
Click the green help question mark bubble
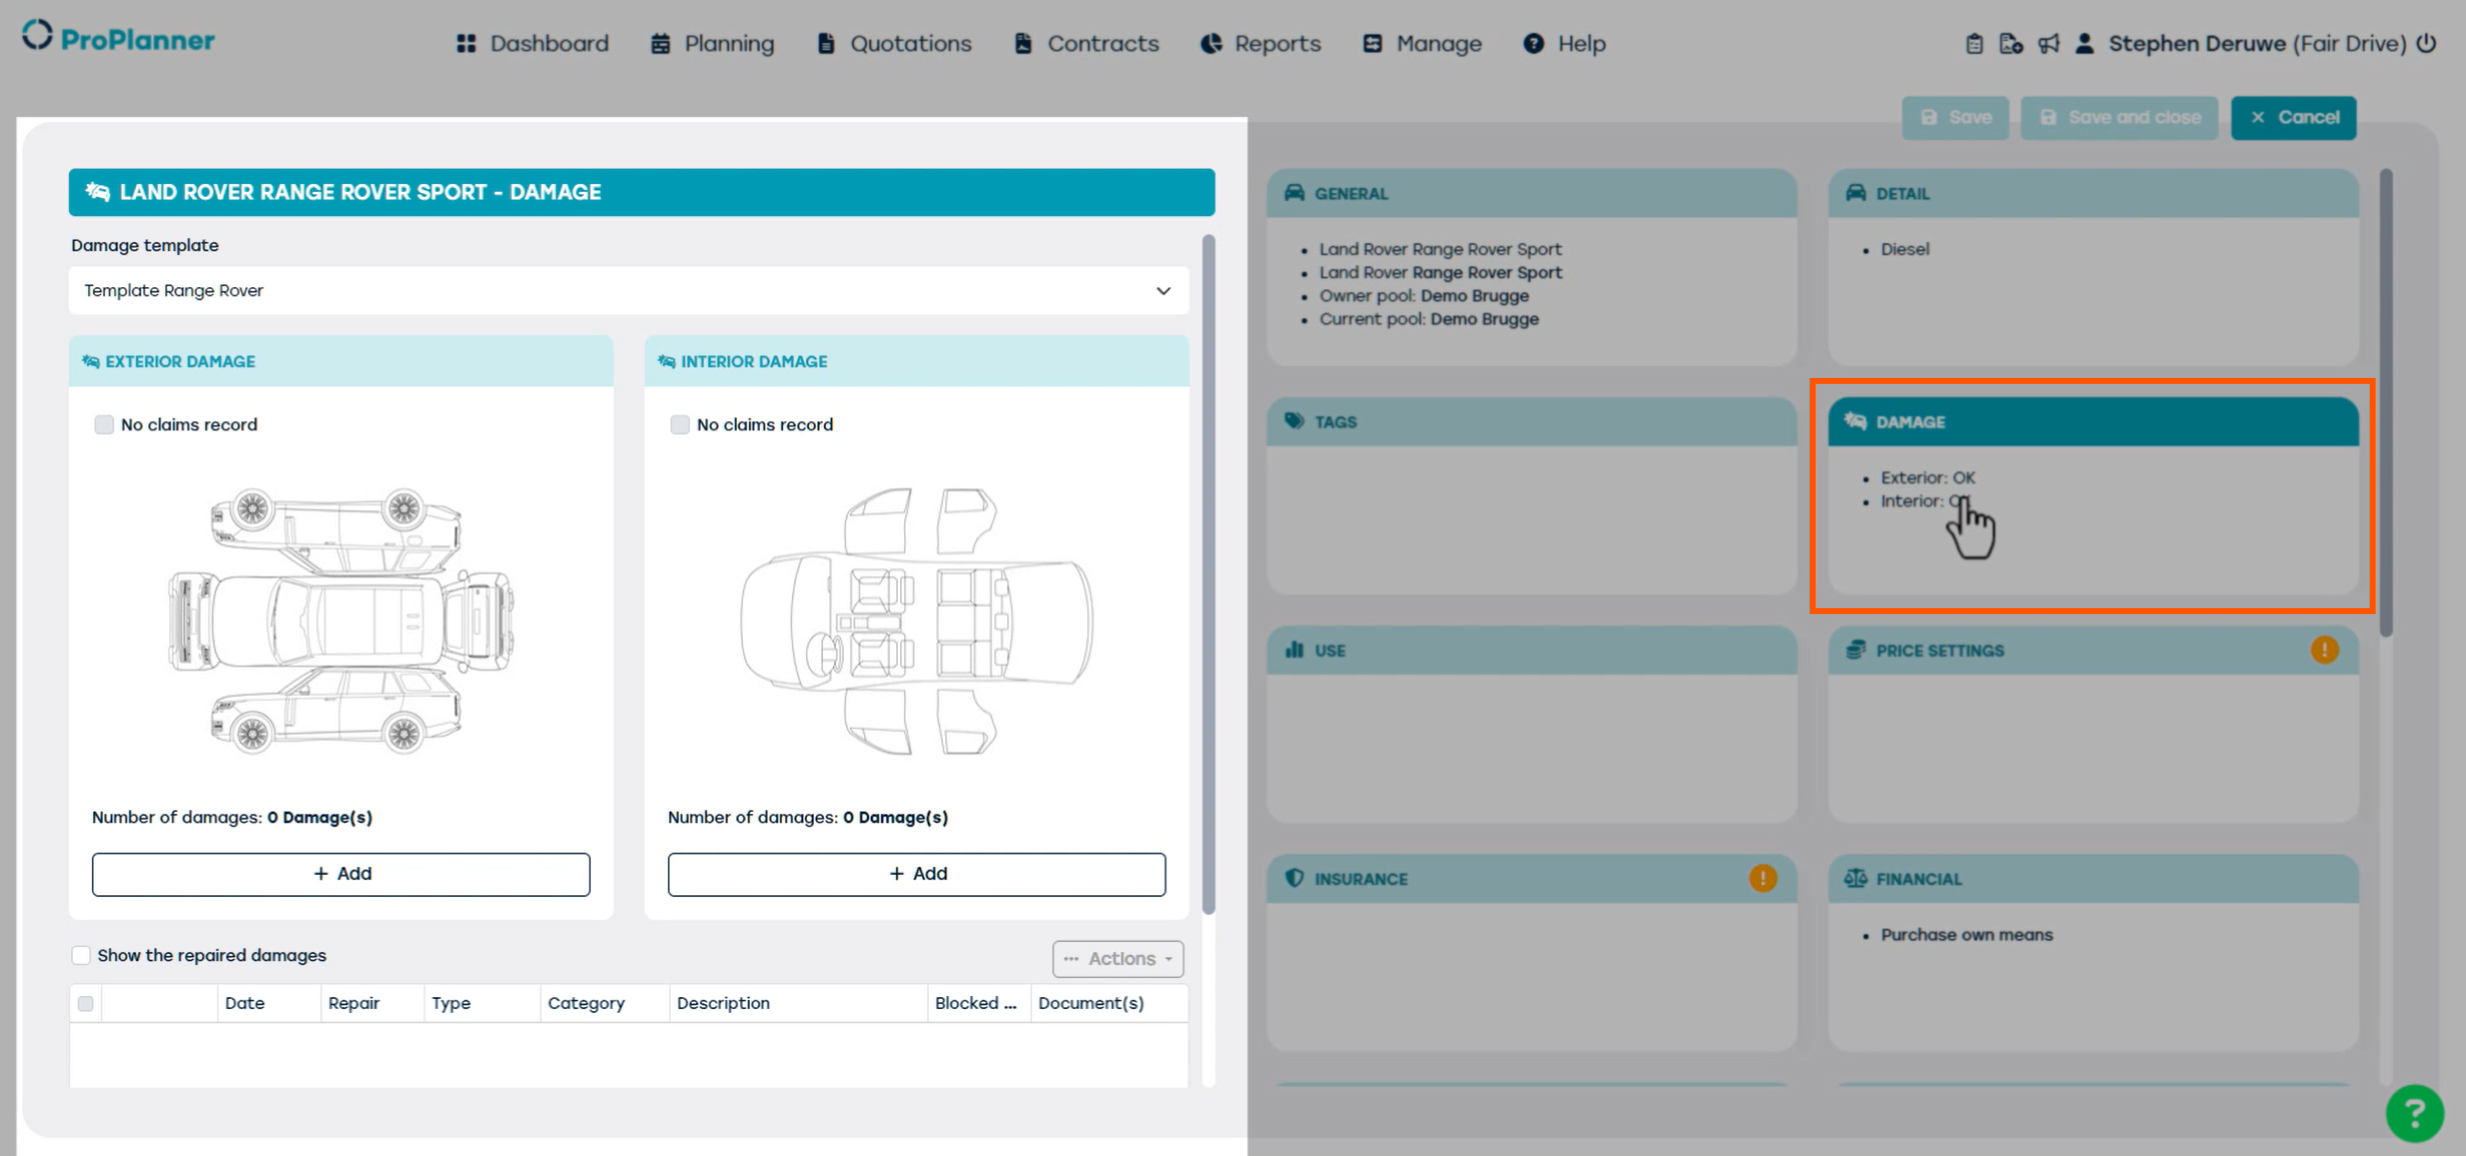point(2413,1113)
